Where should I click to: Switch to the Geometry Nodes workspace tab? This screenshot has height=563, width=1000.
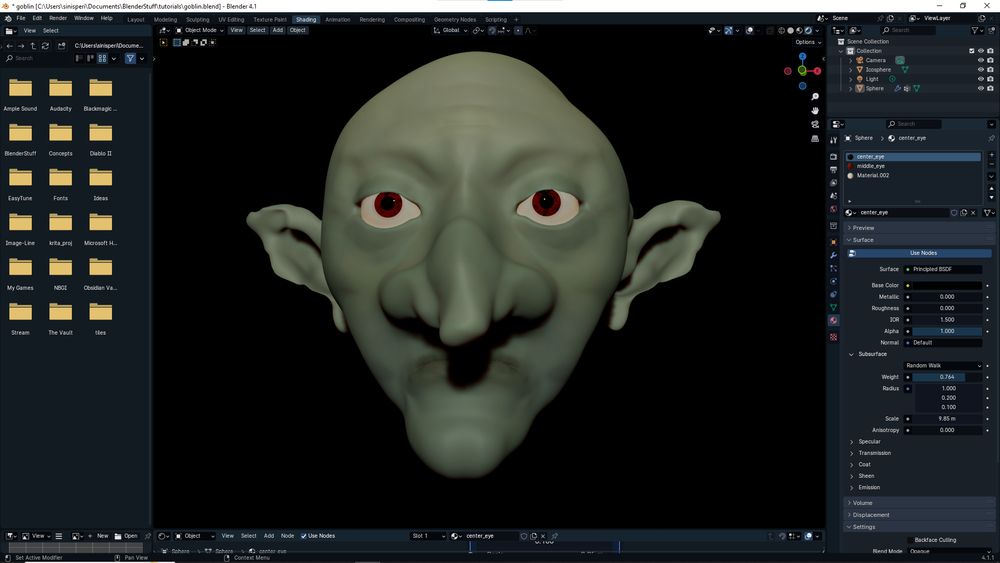click(455, 20)
